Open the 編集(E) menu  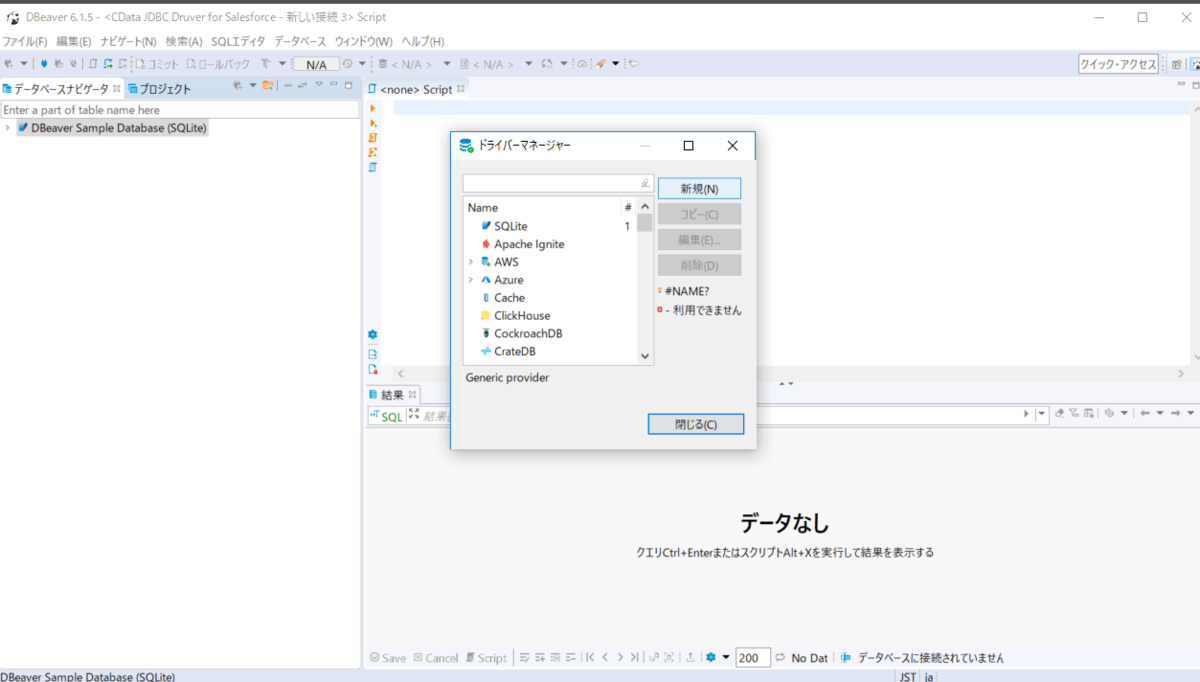pyautogui.click(x=74, y=41)
